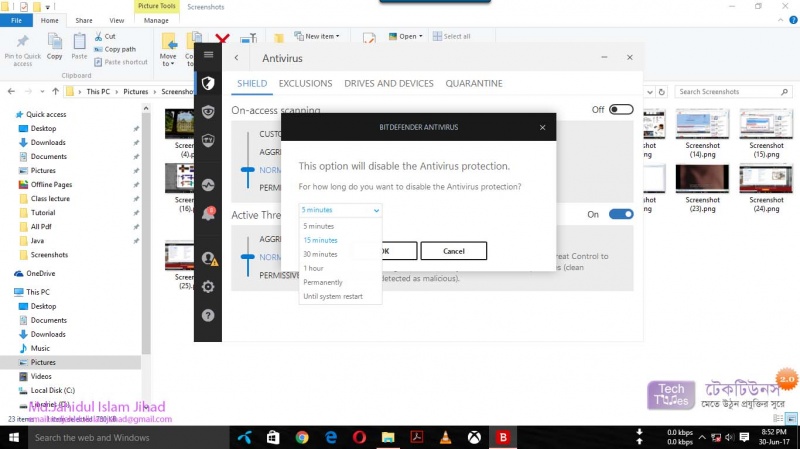The width and height of the screenshot is (800, 449).
Task: Open the Opera taskbar icon
Action: tap(359, 437)
